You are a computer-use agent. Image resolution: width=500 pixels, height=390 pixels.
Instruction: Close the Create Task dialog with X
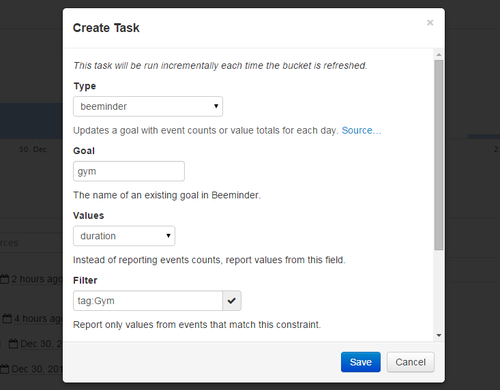pos(430,23)
